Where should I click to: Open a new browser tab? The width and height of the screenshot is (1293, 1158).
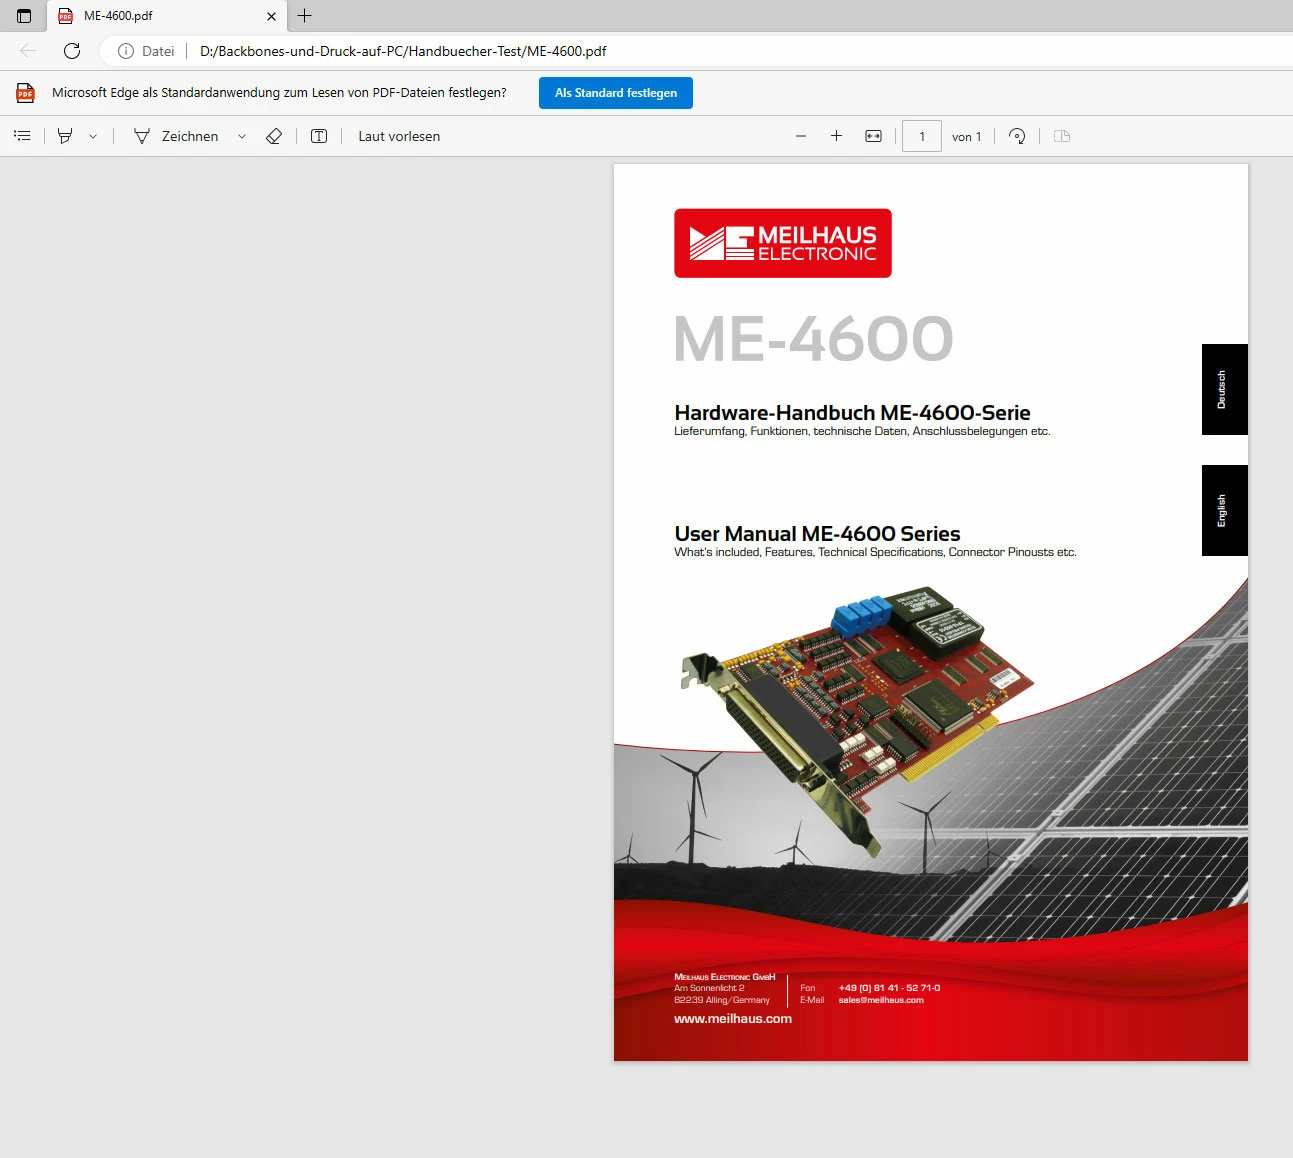pyautogui.click(x=305, y=16)
